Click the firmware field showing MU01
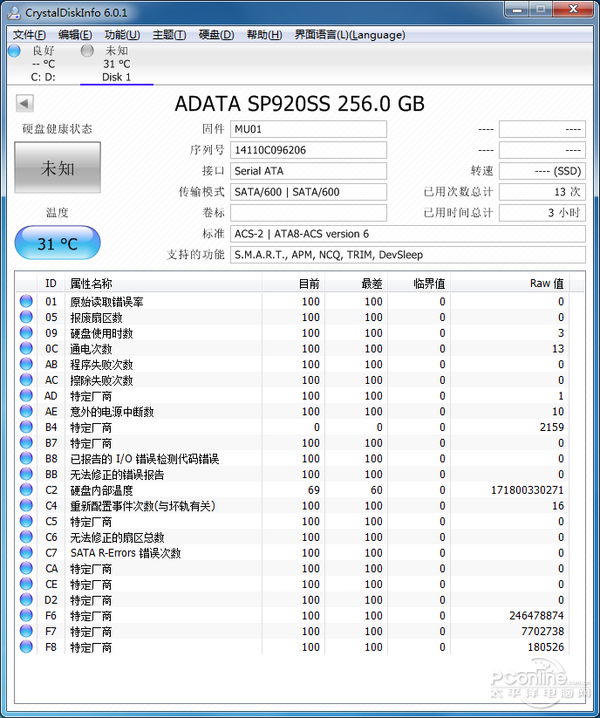 point(308,129)
